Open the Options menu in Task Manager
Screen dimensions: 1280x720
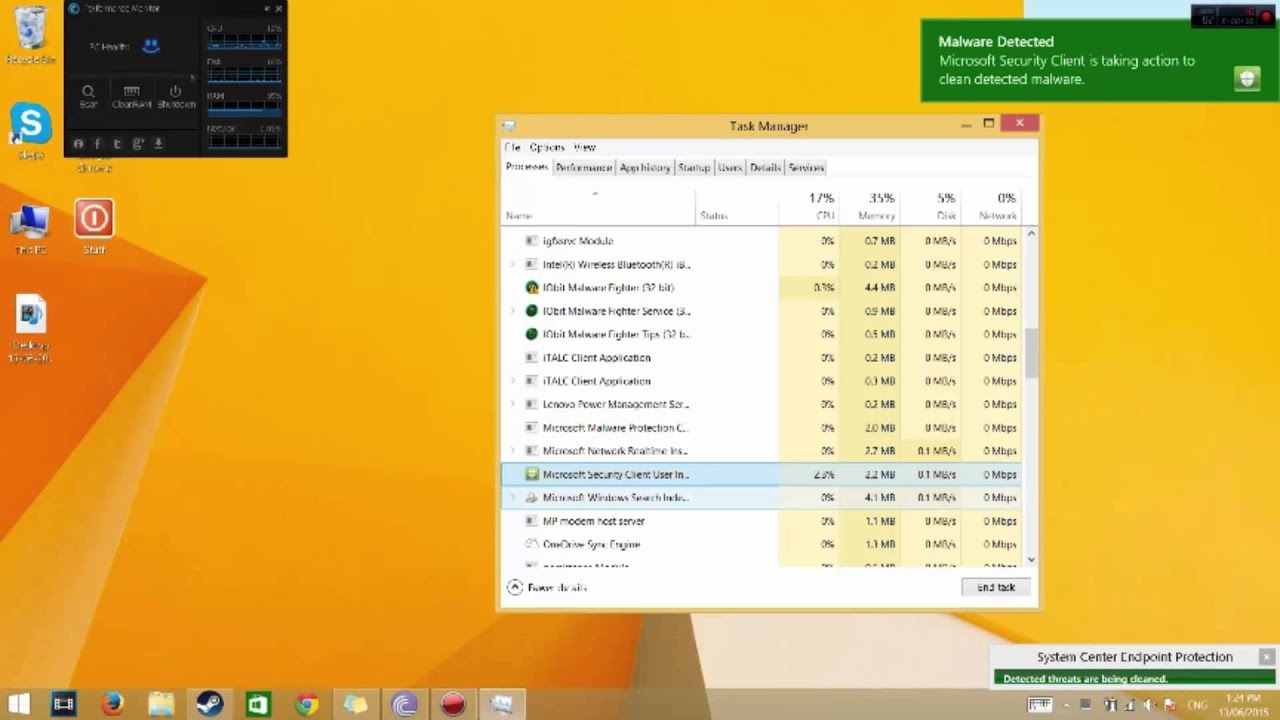[x=547, y=147]
